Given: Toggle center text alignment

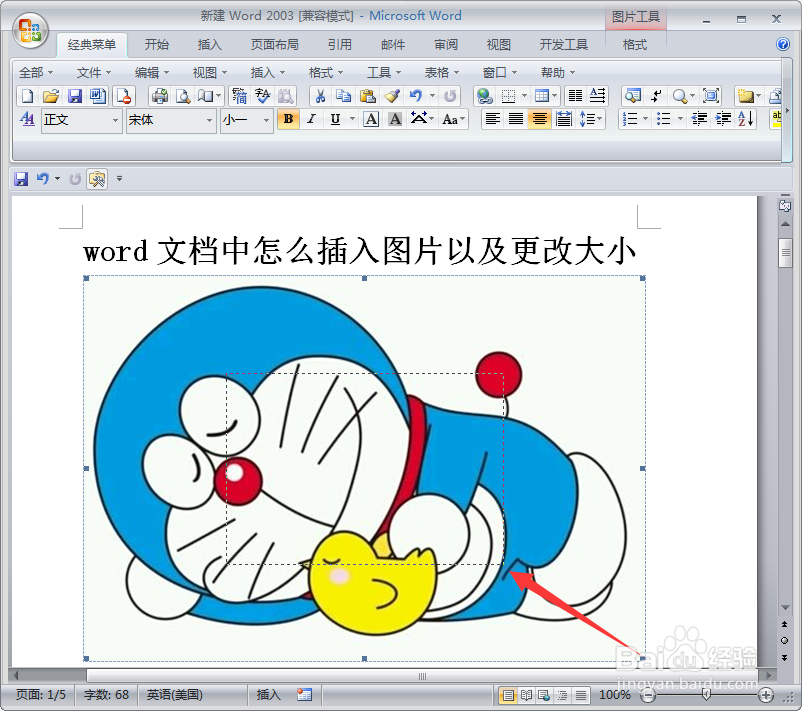Looking at the screenshot, I should (540, 120).
